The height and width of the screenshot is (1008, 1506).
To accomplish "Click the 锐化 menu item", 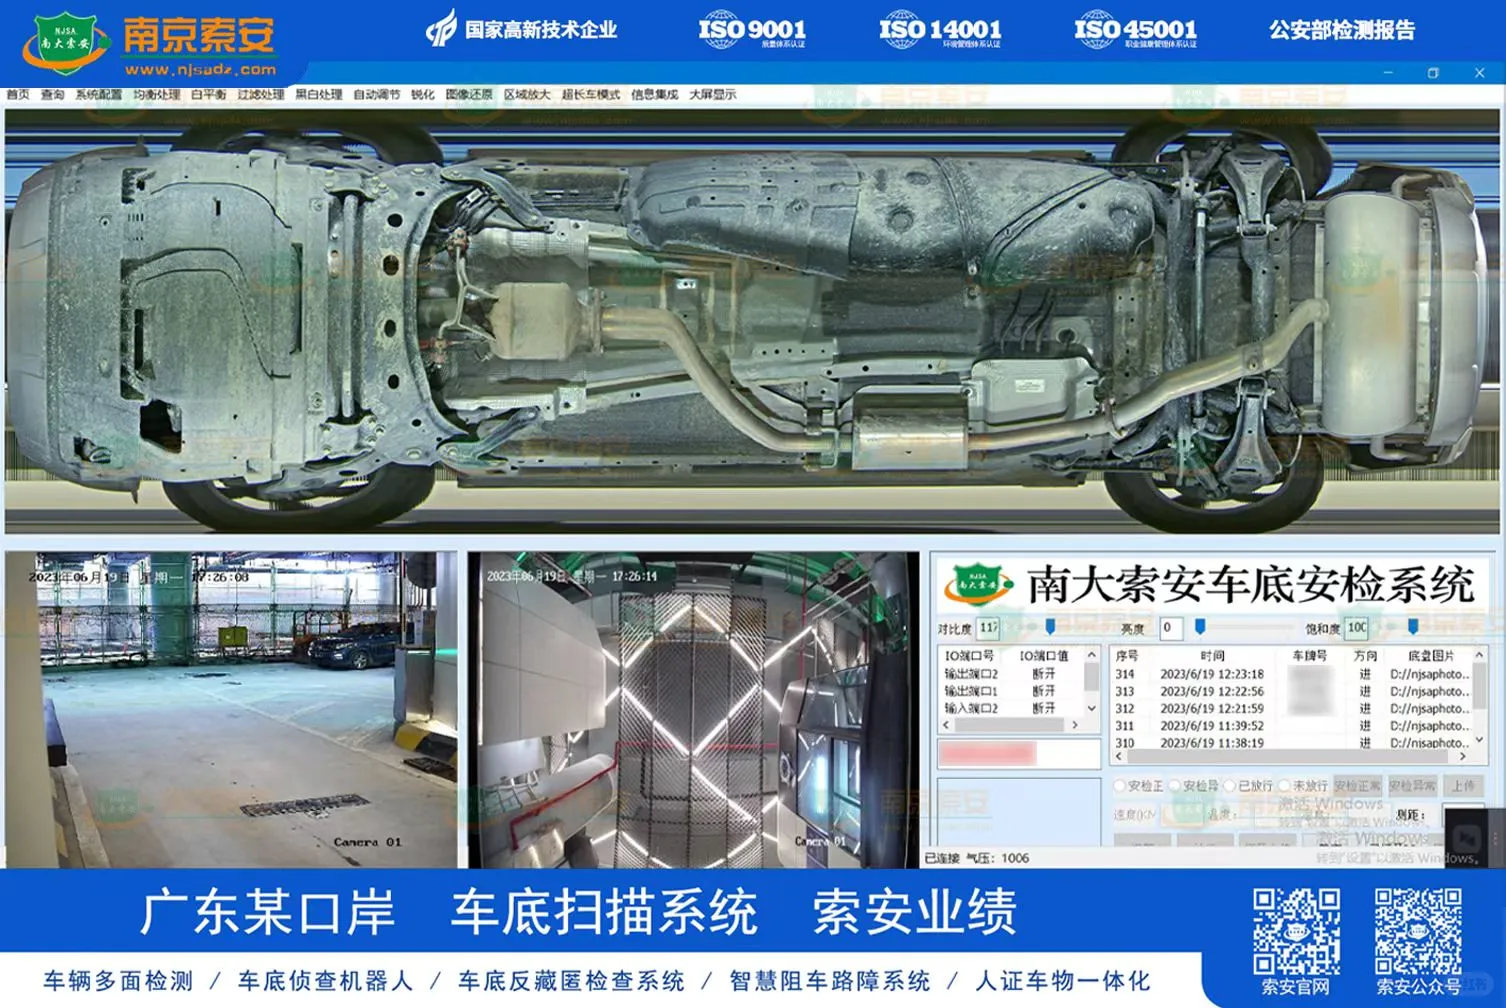I will coord(423,95).
